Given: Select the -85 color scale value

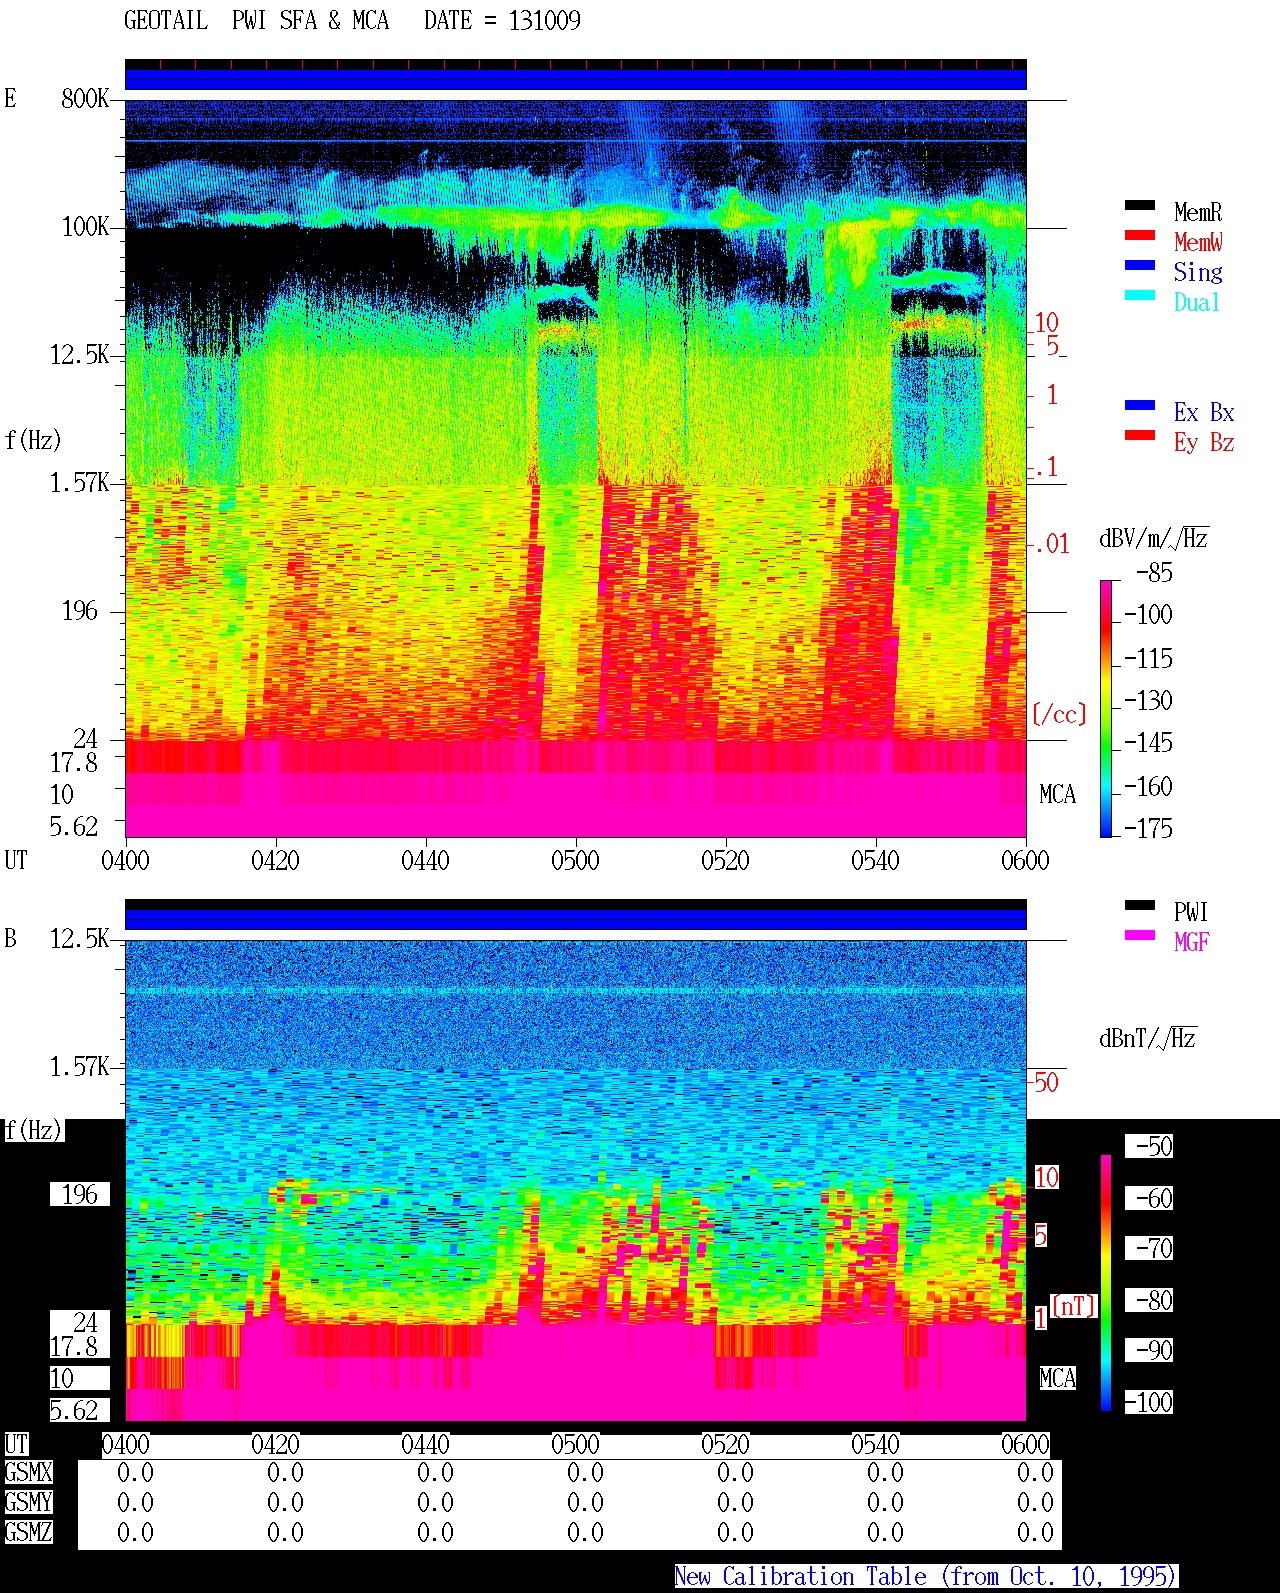Looking at the screenshot, I should (1154, 573).
